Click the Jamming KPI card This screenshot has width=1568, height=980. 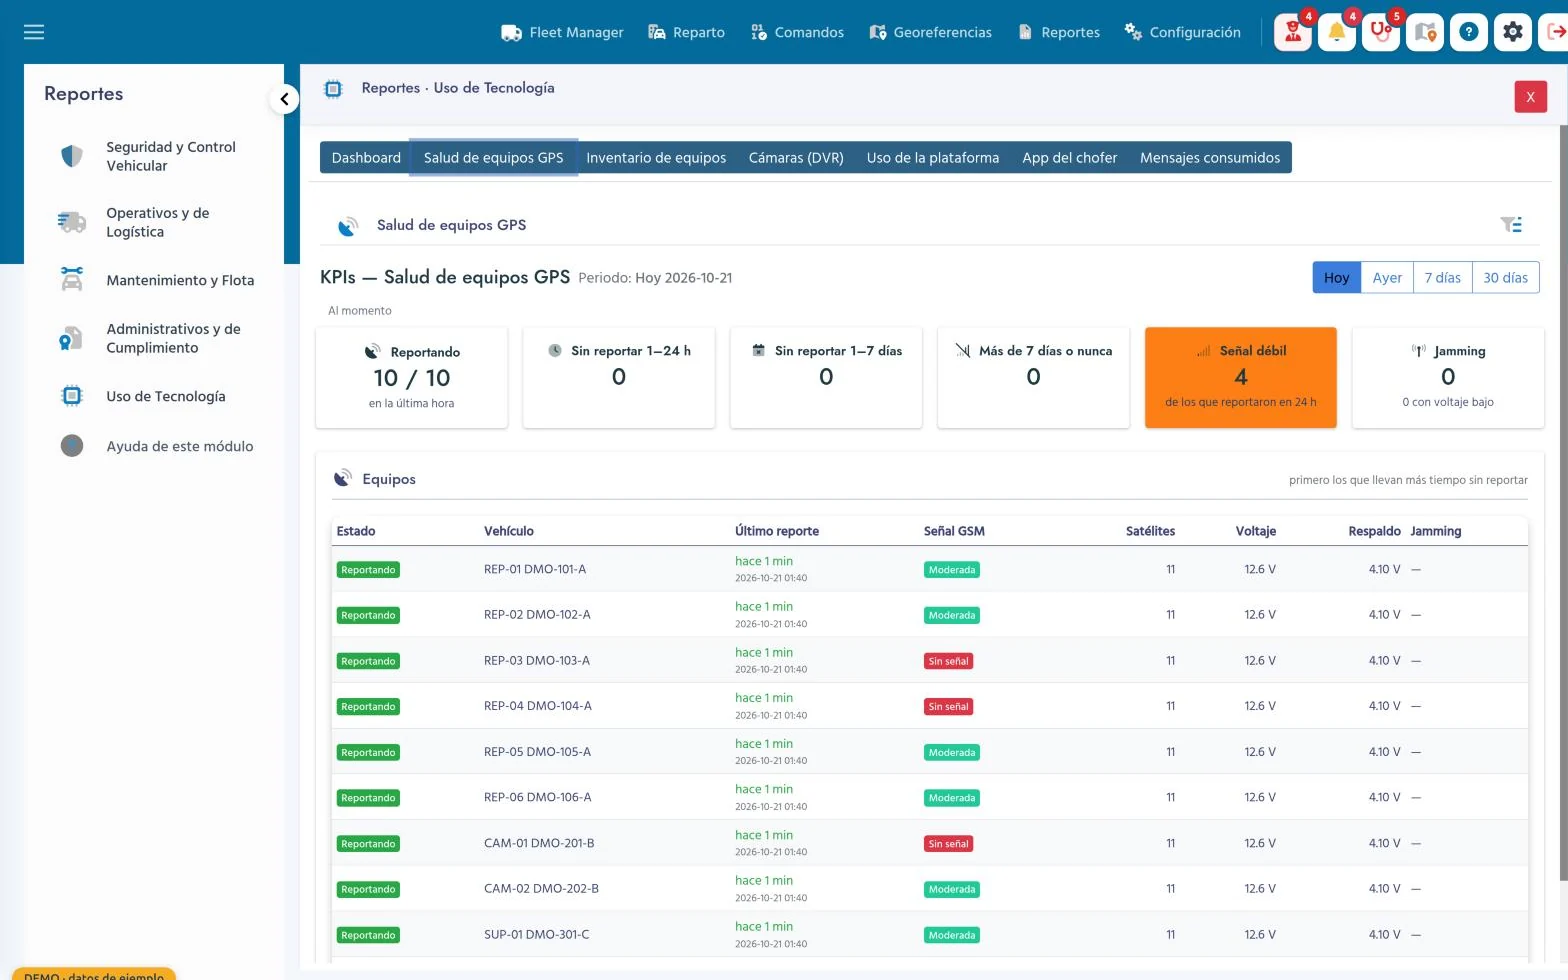(1448, 378)
